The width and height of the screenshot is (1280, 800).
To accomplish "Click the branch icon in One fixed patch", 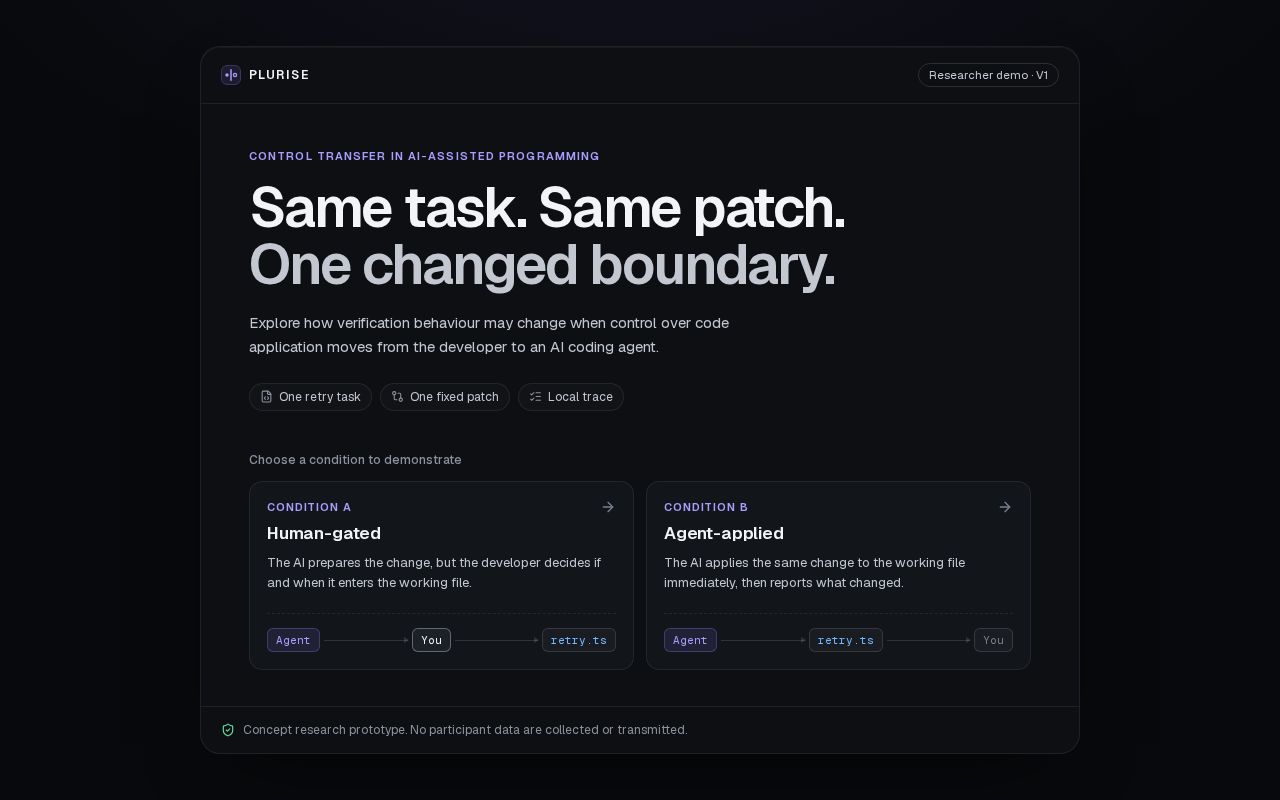I will click(x=397, y=397).
